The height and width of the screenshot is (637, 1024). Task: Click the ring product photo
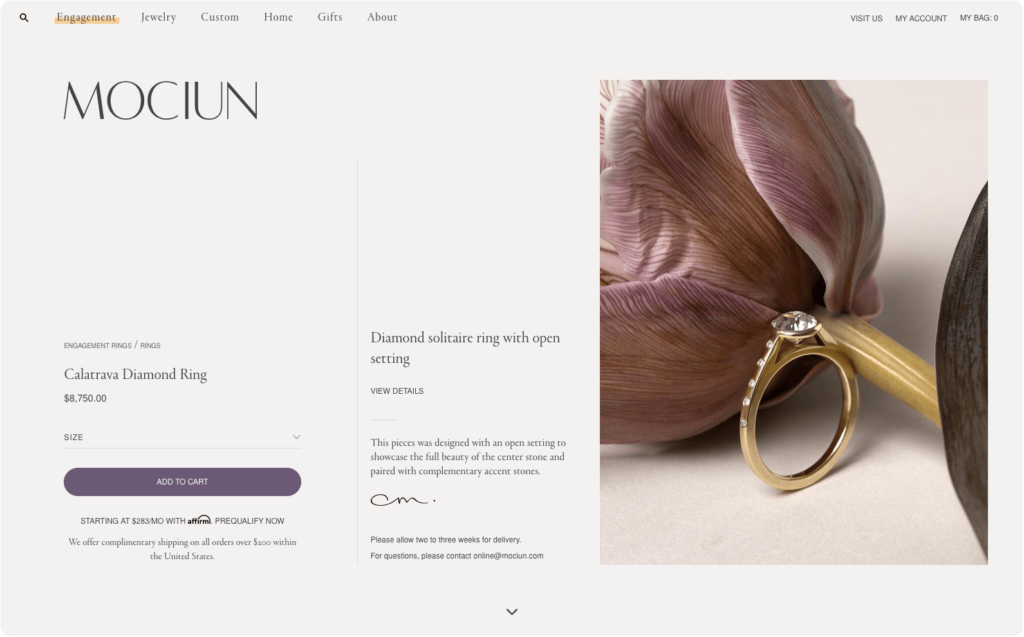point(793,322)
